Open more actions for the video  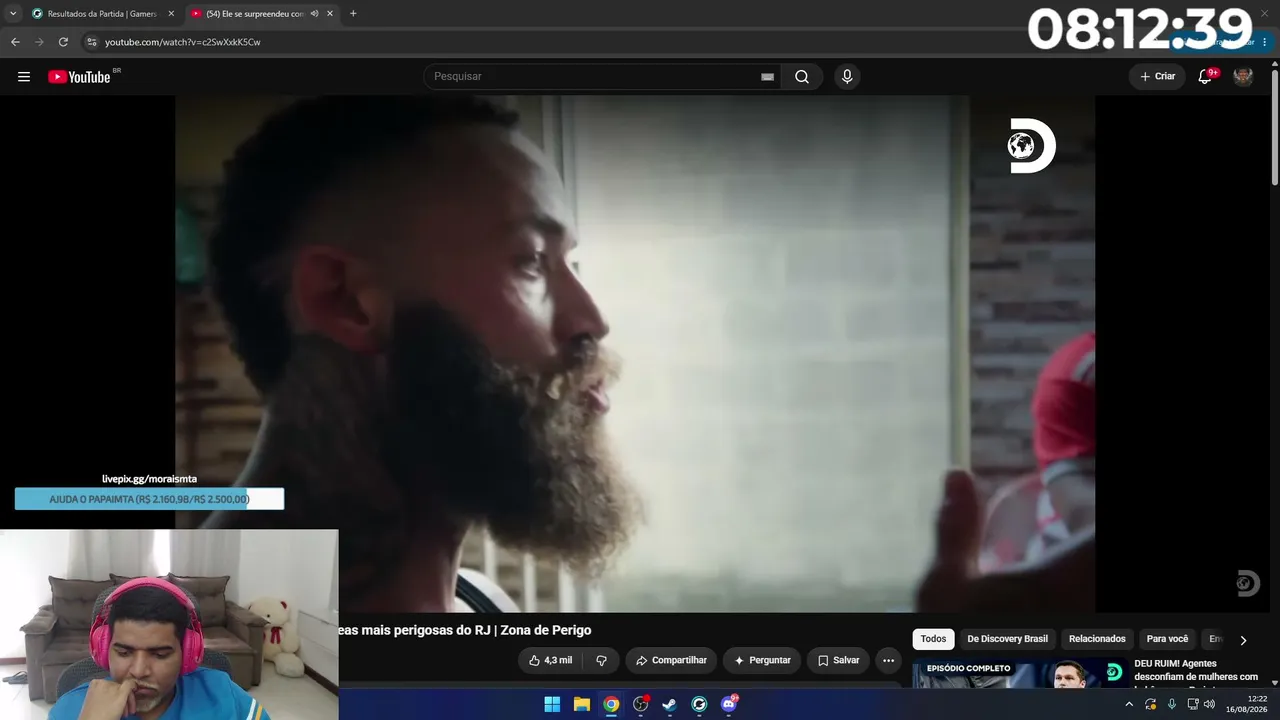(888, 660)
